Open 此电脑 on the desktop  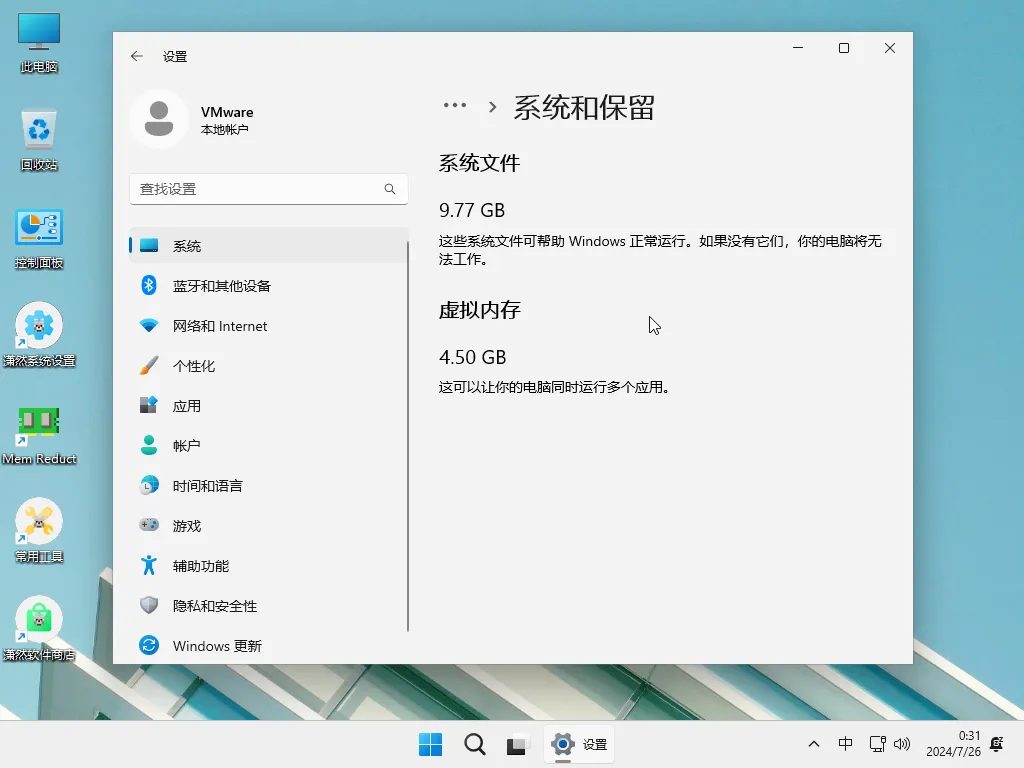38,40
